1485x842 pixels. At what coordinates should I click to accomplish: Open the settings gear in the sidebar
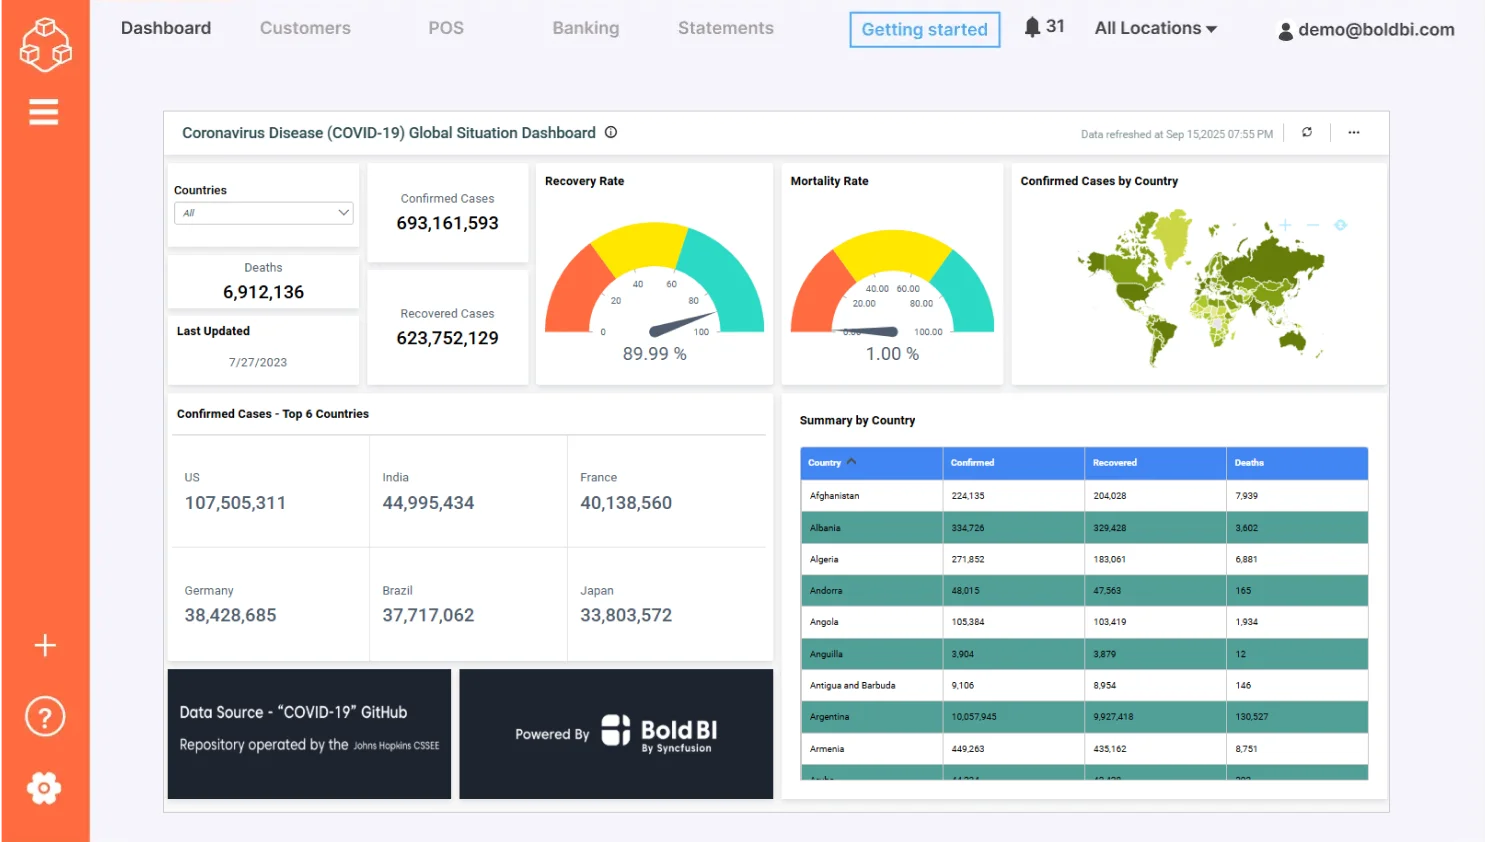(x=44, y=788)
